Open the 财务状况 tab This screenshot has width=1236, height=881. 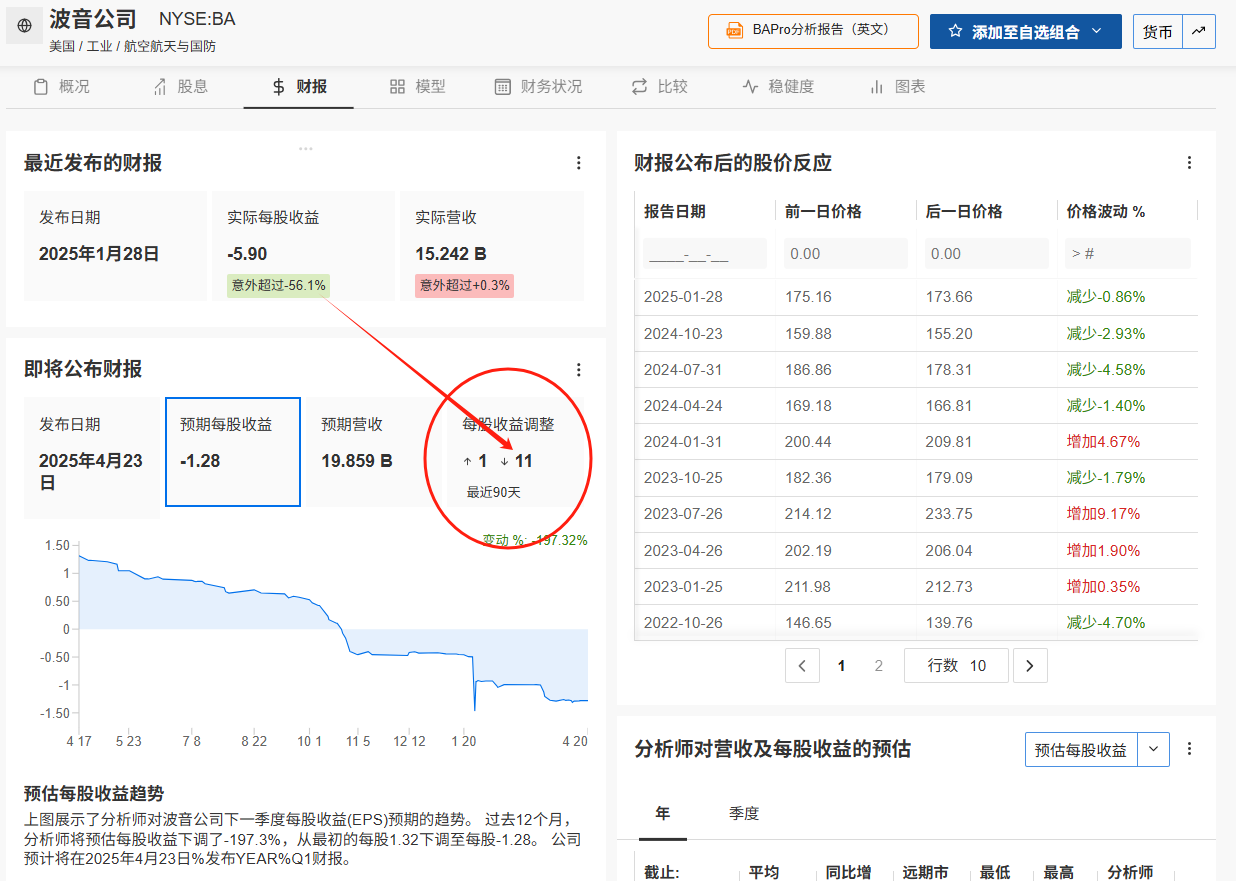click(x=538, y=87)
